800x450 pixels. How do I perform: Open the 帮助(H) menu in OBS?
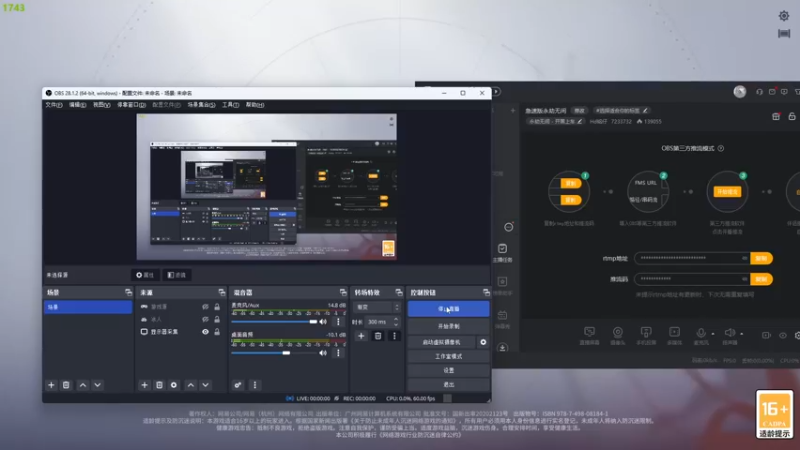[255, 105]
